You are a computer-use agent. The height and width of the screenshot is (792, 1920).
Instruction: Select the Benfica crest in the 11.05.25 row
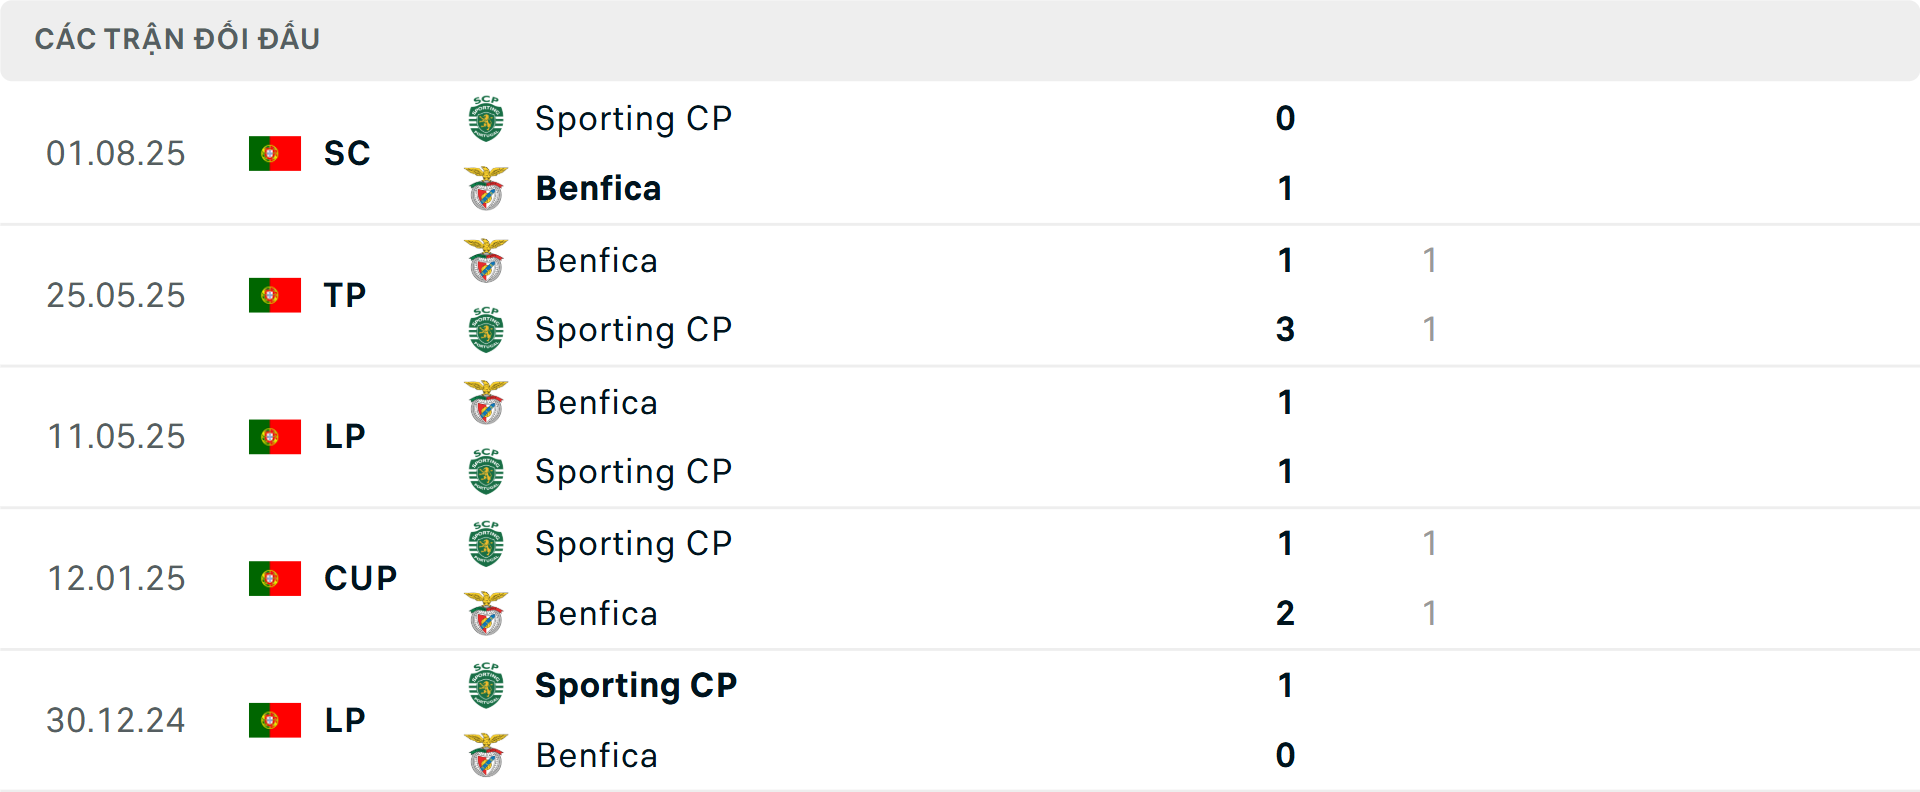pyautogui.click(x=486, y=402)
